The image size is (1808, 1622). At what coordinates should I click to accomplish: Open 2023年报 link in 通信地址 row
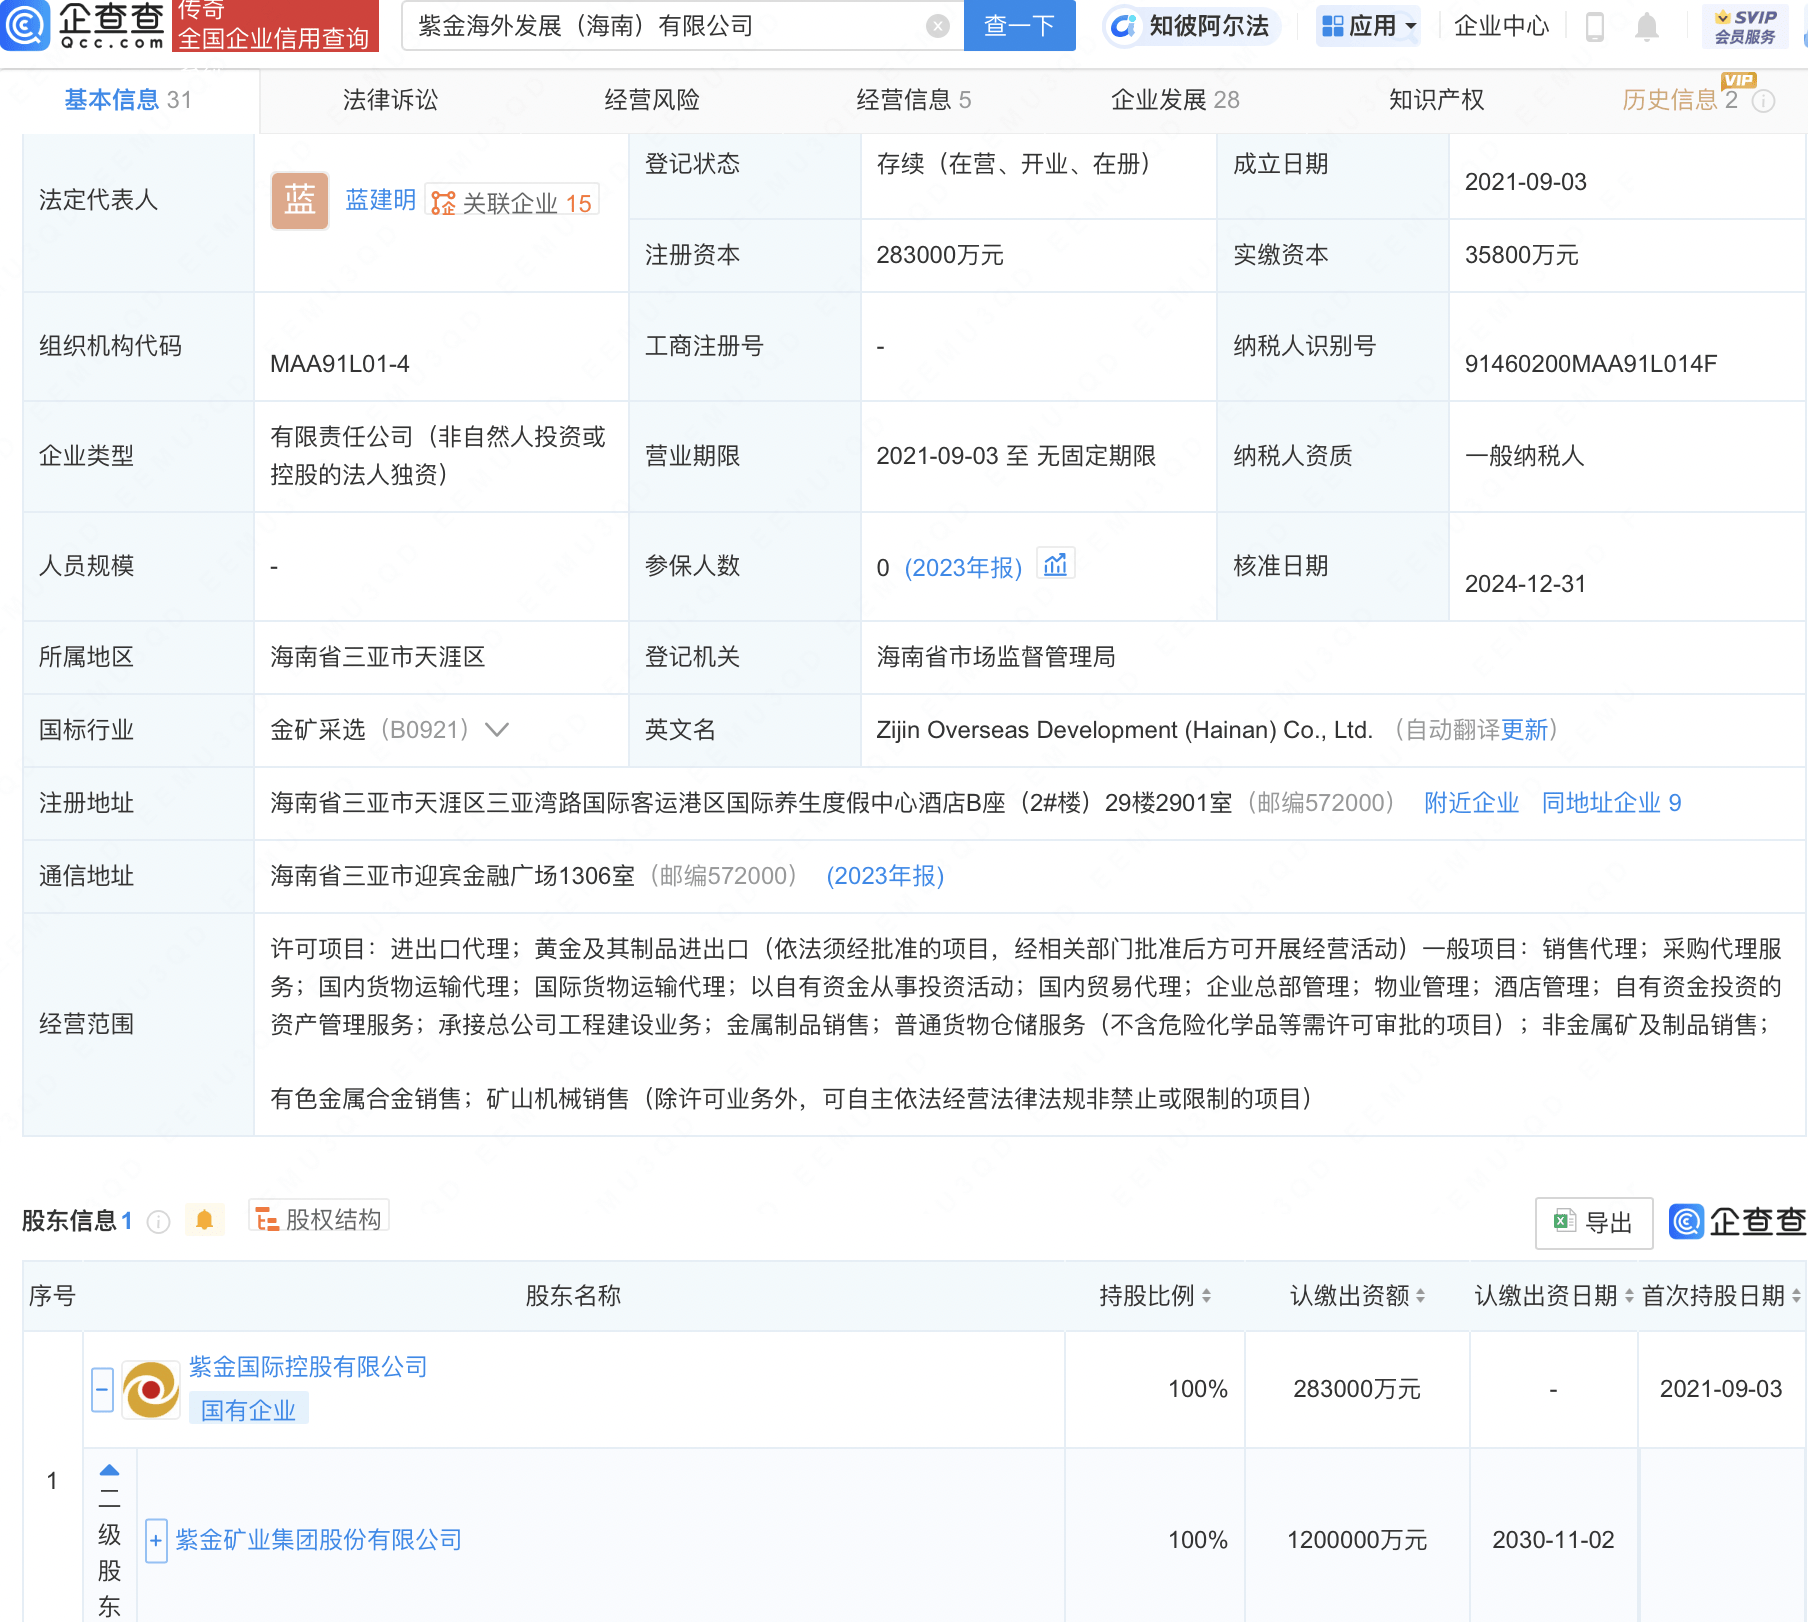(x=885, y=876)
